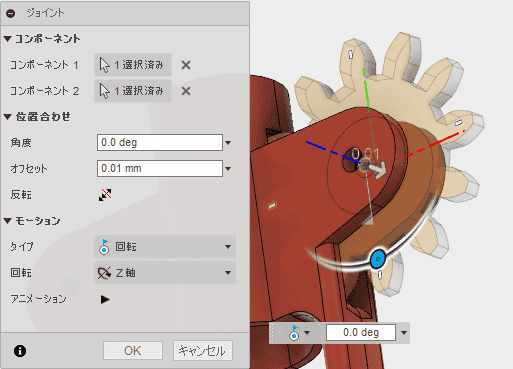
Task: Click the ジョイント dialog title
Action: pos(45,13)
